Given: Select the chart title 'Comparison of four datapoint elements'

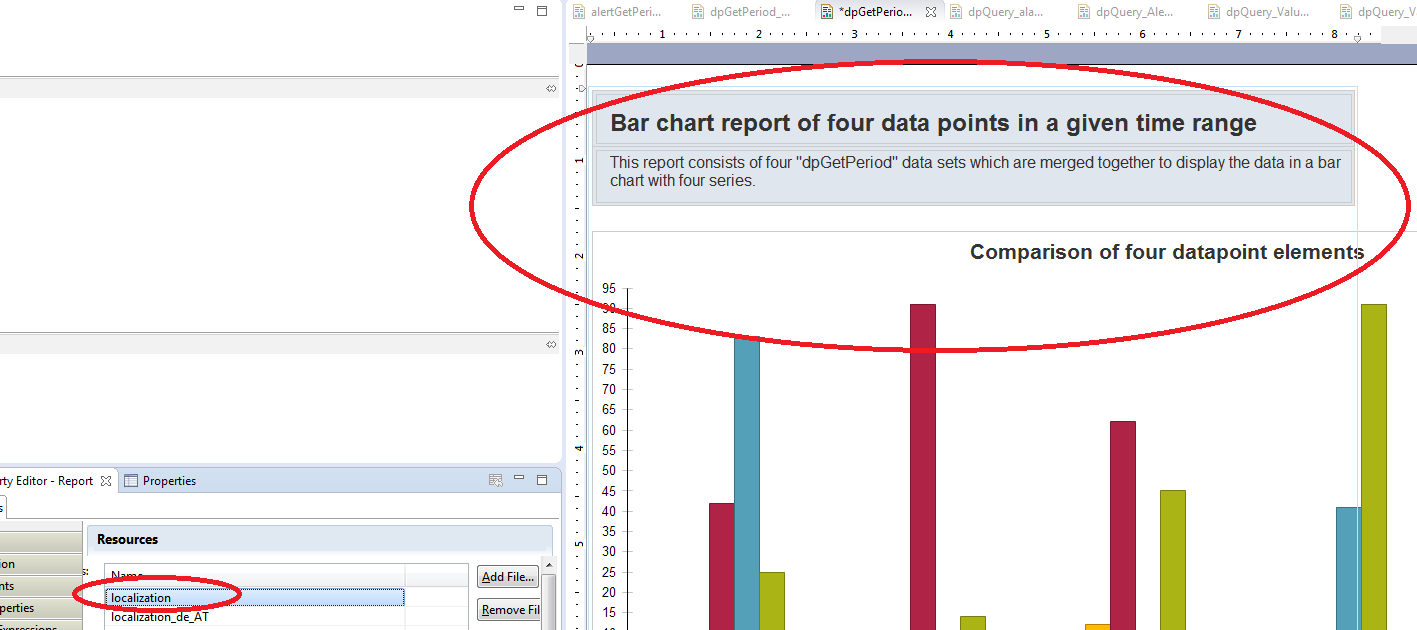Looking at the screenshot, I should [1166, 252].
